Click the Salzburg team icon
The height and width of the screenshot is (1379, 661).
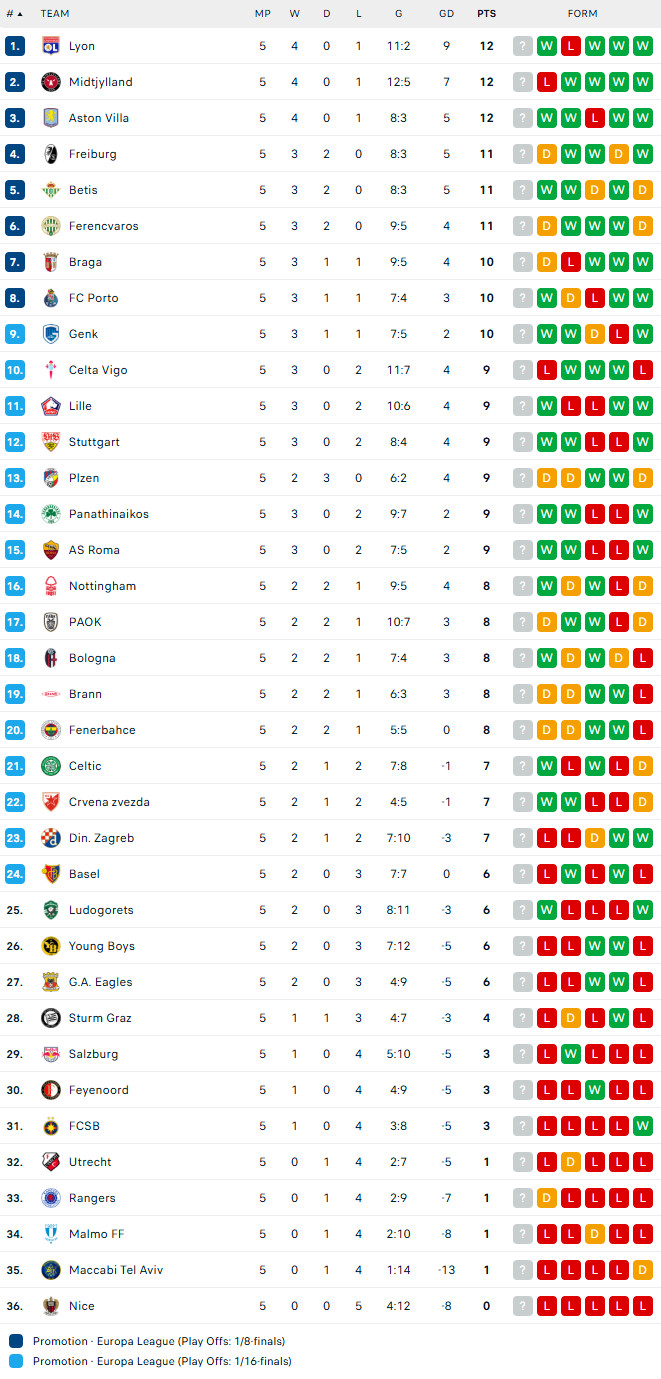[50, 1054]
